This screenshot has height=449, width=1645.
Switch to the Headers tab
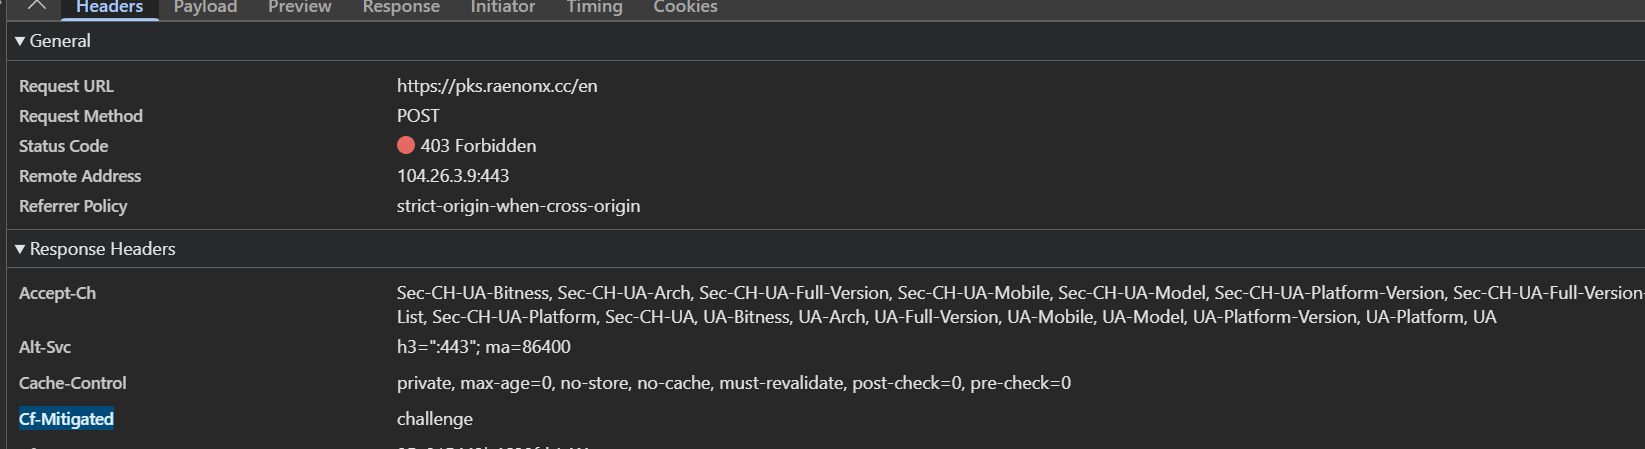click(x=110, y=7)
